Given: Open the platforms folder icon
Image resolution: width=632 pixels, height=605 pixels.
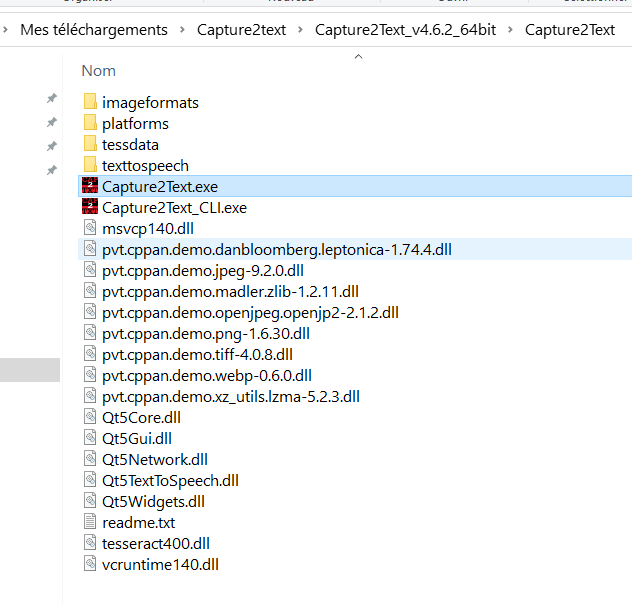Looking at the screenshot, I should point(90,123).
